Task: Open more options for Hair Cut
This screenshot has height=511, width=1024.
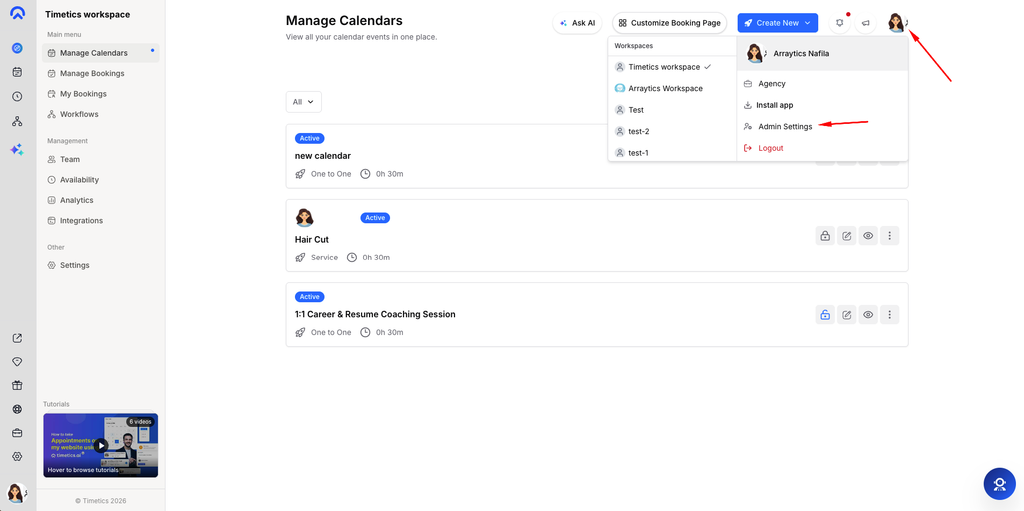Action: pyautogui.click(x=889, y=236)
